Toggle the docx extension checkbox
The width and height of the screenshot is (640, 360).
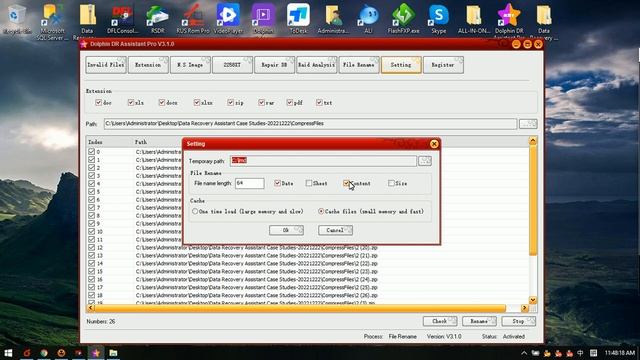tap(162, 102)
